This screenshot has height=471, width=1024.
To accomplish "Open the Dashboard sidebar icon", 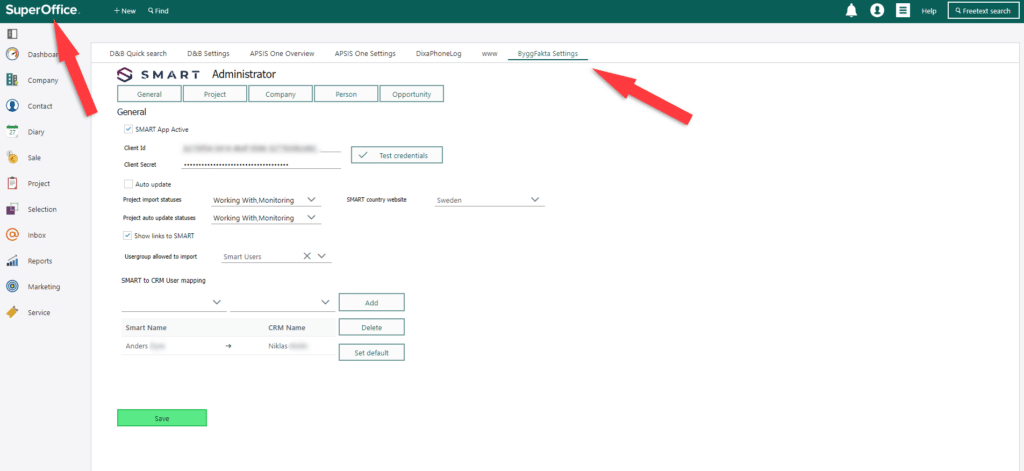I will coord(13,54).
